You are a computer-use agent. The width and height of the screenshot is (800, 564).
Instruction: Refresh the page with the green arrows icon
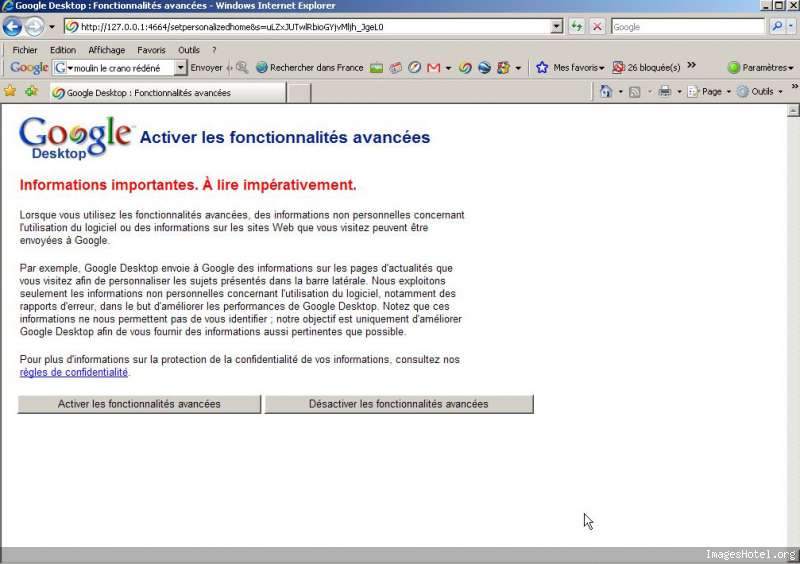[577, 27]
